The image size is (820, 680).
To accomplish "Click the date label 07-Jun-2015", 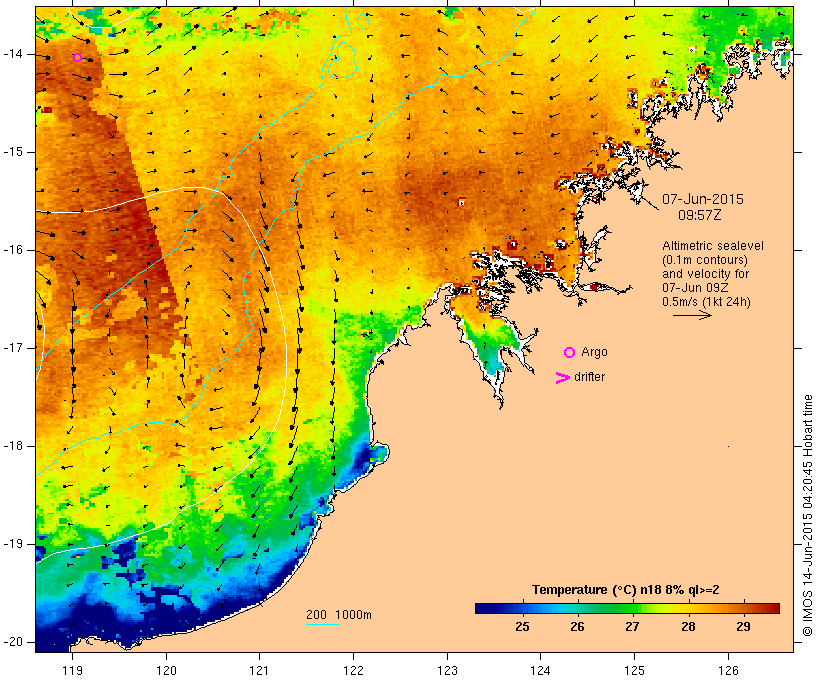I will click(703, 199).
